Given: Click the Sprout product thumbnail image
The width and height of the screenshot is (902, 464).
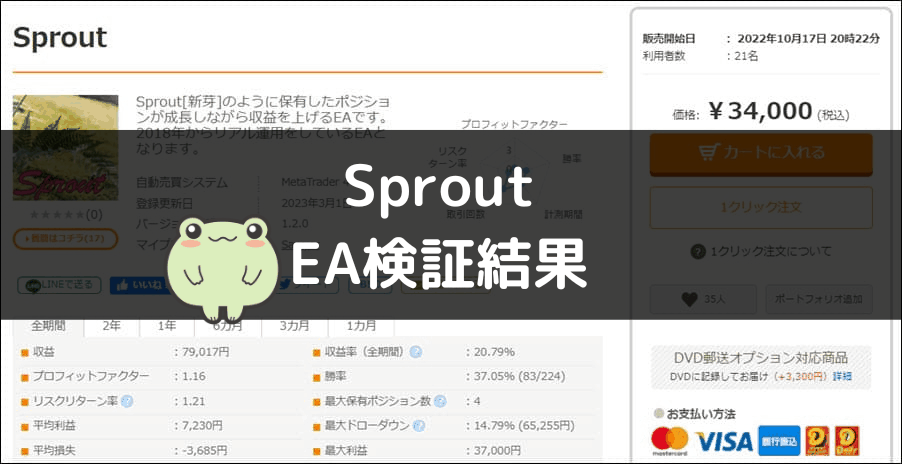Looking at the screenshot, I should 65,148.
